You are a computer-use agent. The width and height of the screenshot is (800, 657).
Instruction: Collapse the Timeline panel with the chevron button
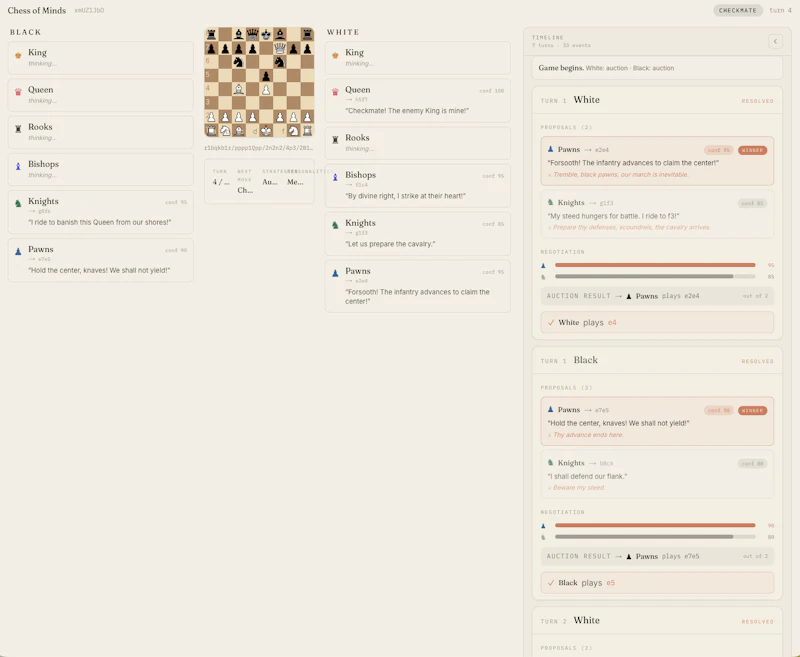click(775, 41)
